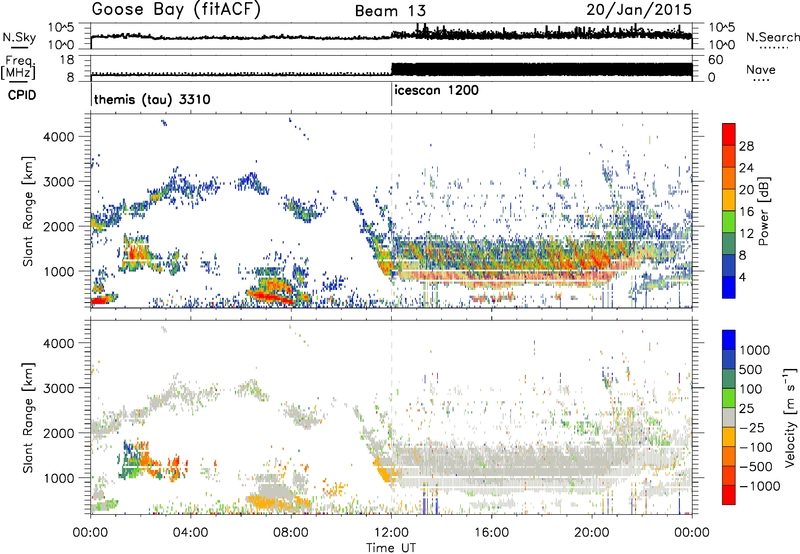Click the 04:00 time tick label

pos(190,533)
